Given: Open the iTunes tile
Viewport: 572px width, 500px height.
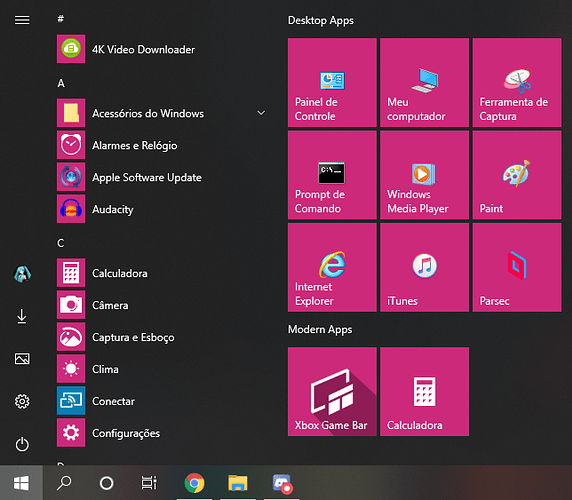Looking at the screenshot, I should click(424, 267).
